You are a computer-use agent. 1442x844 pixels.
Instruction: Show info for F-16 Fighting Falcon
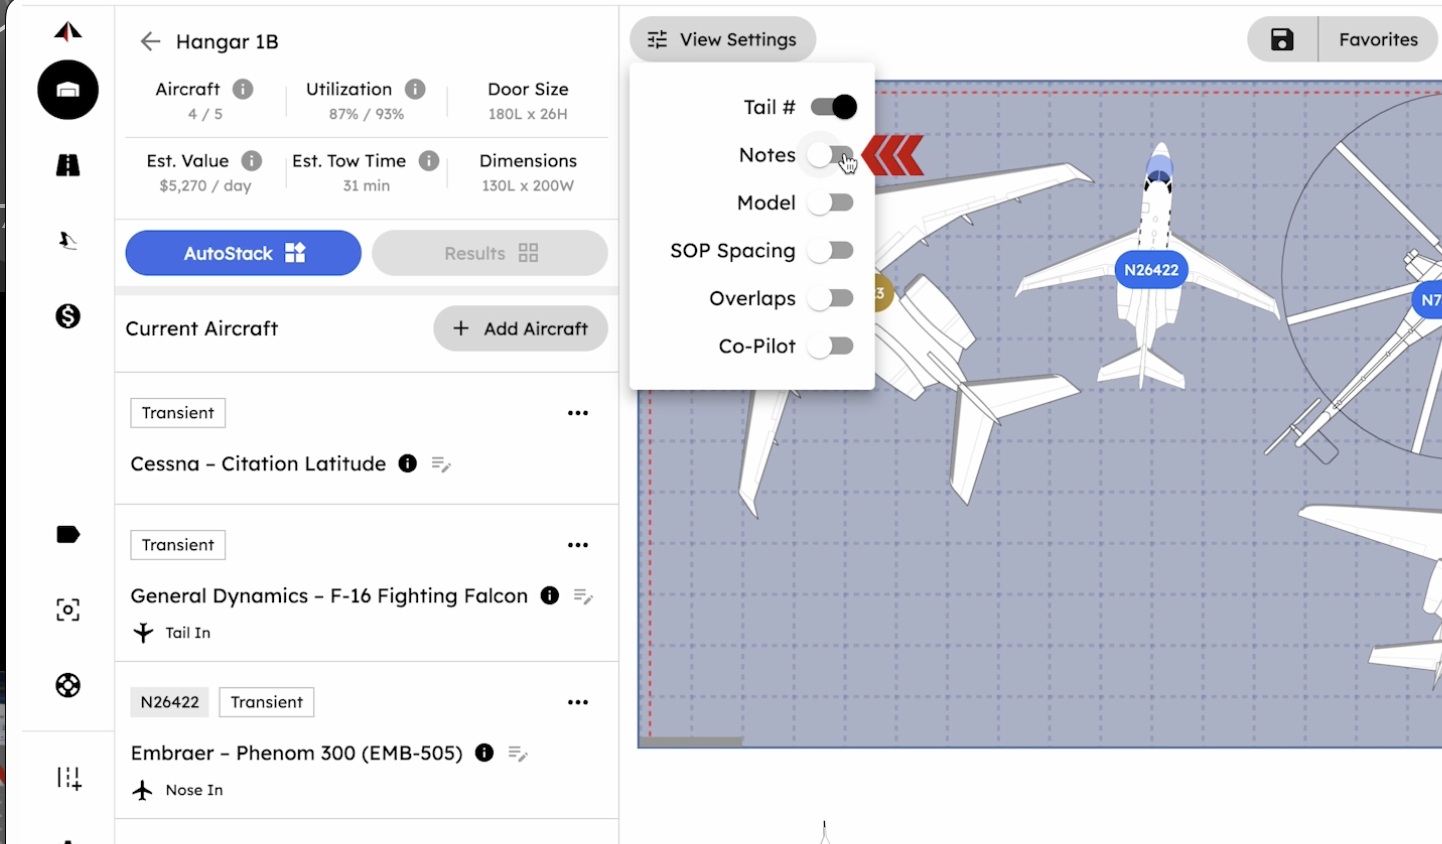pyautogui.click(x=550, y=595)
